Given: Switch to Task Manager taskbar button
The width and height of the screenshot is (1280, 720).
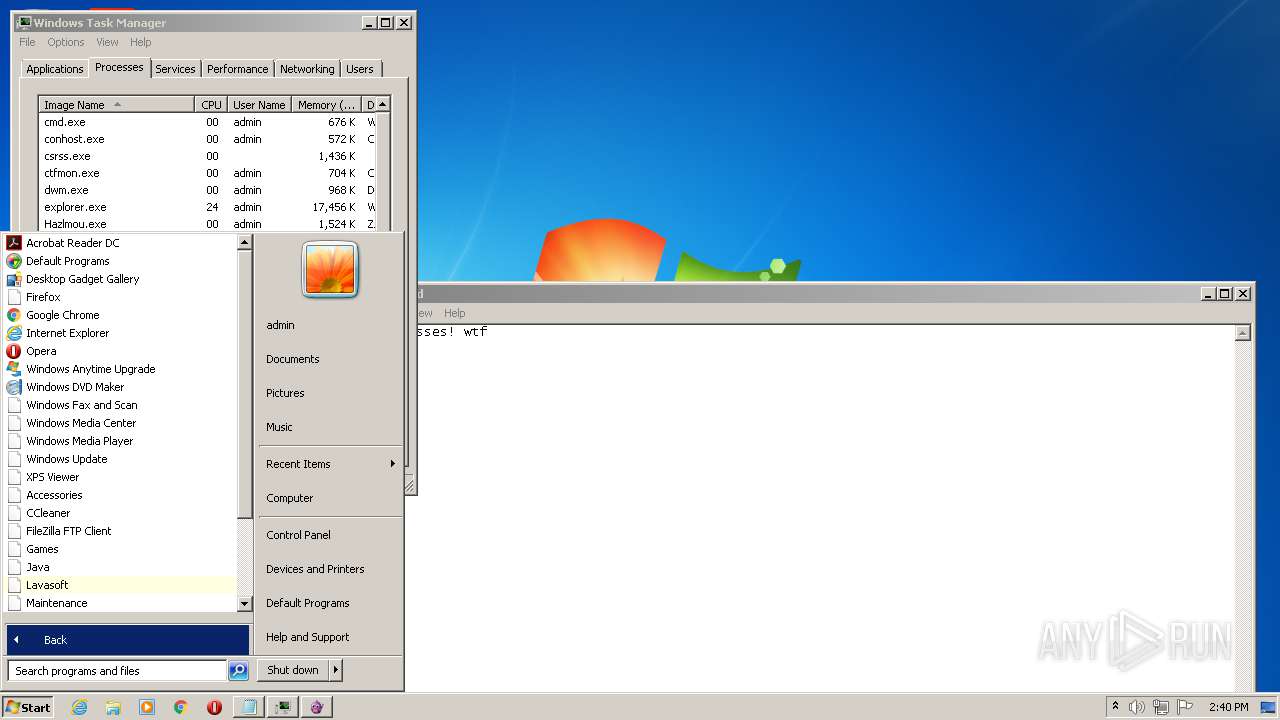Looking at the screenshot, I should tap(283, 707).
